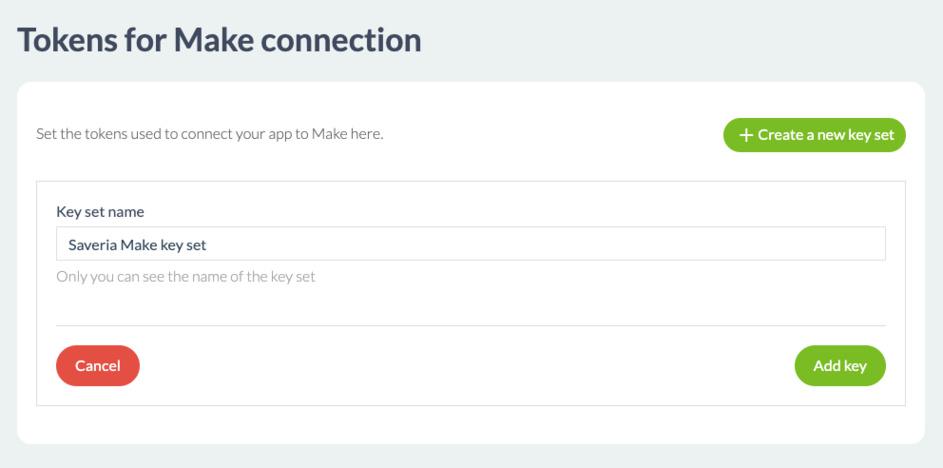This screenshot has height=468, width=943.
Task: Click the divider line above the Cancel button
Action: click(470, 325)
